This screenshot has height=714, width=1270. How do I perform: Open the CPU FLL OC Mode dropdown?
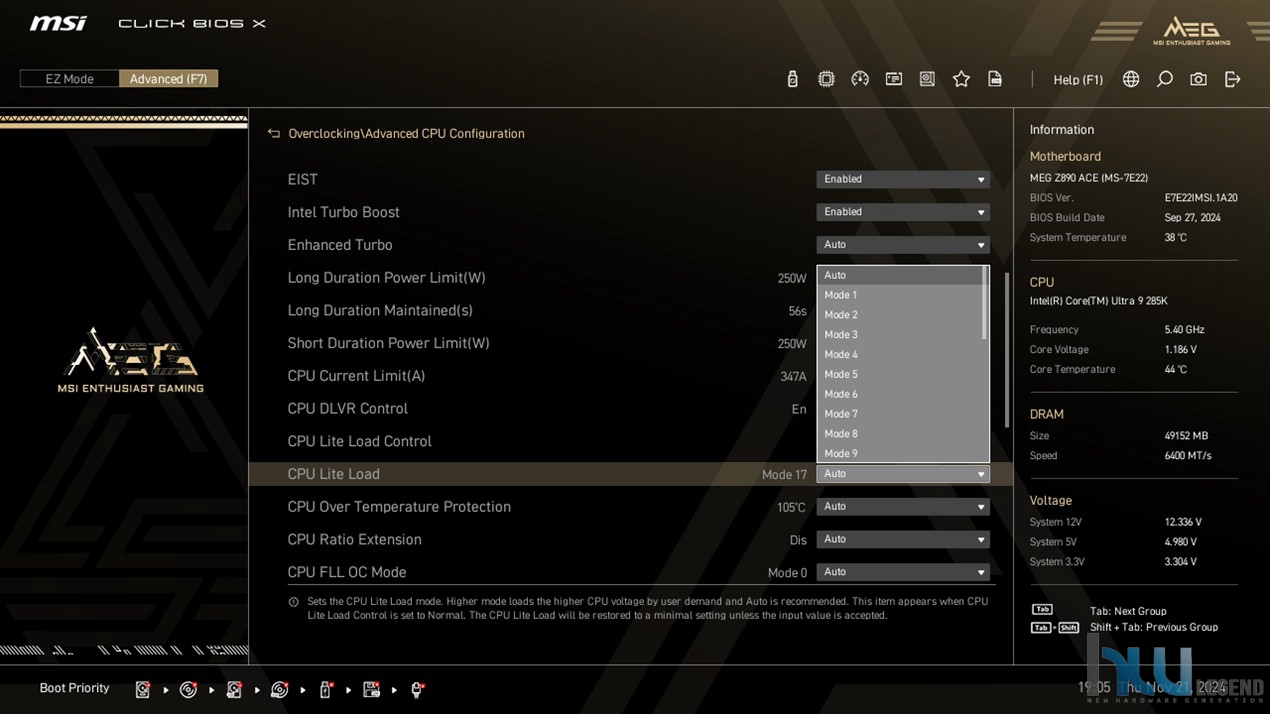pyautogui.click(x=903, y=572)
